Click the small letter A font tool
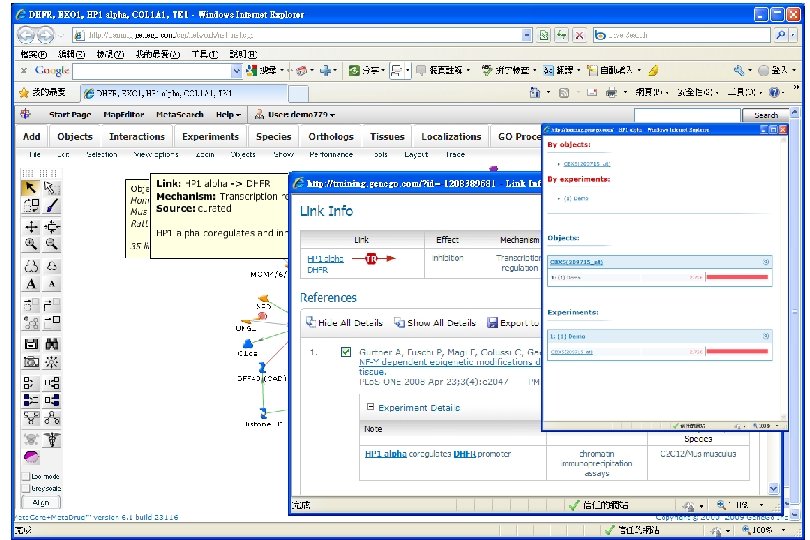810x540 pixels. tap(52, 284)
